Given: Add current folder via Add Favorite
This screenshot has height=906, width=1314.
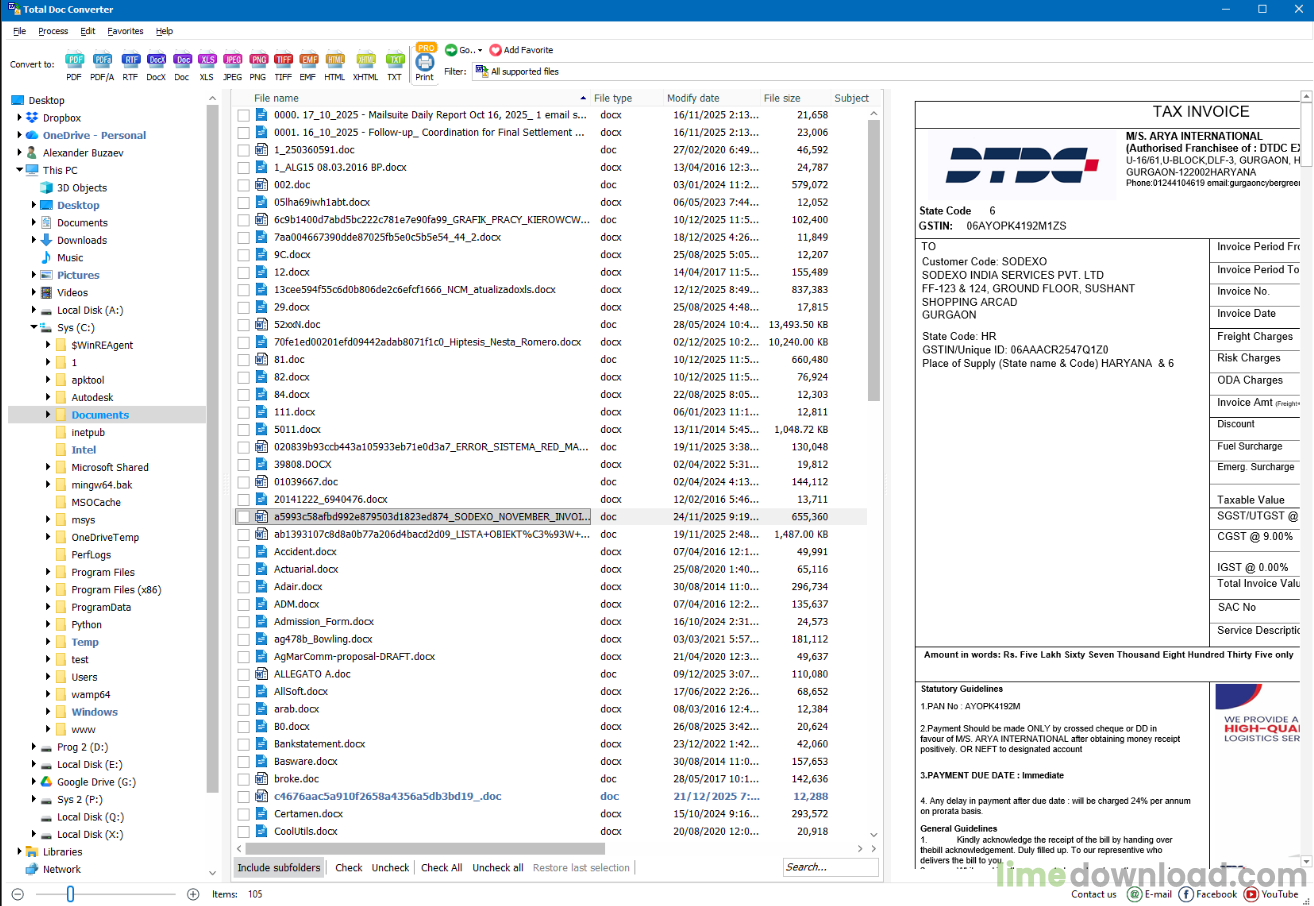Looking at the screenshot, I should (521, 50).
